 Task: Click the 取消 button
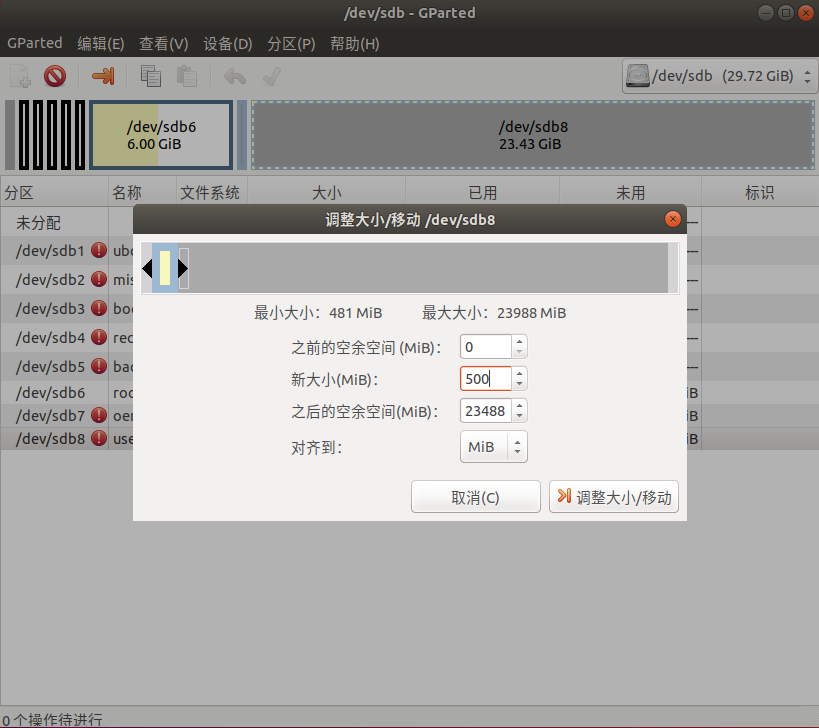click(x=475, y=497)
